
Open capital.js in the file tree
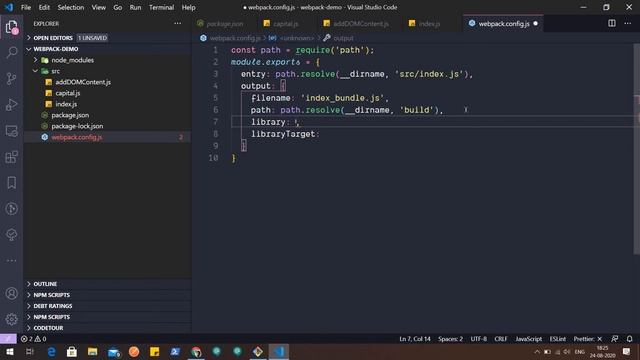(107, 93)
